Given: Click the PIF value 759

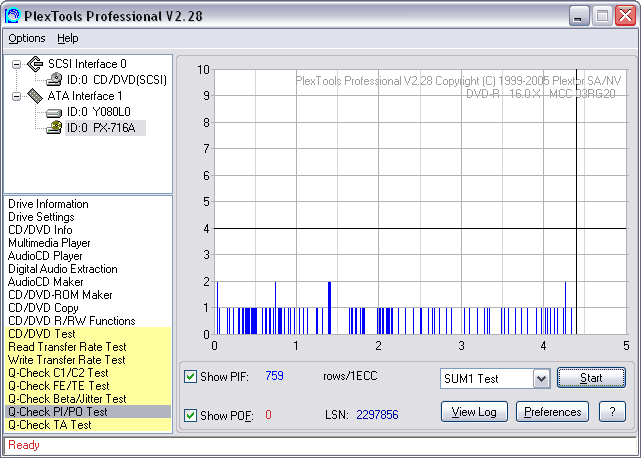Looking at the screenshot, I should pyautogui.click(x=274, y=376).
